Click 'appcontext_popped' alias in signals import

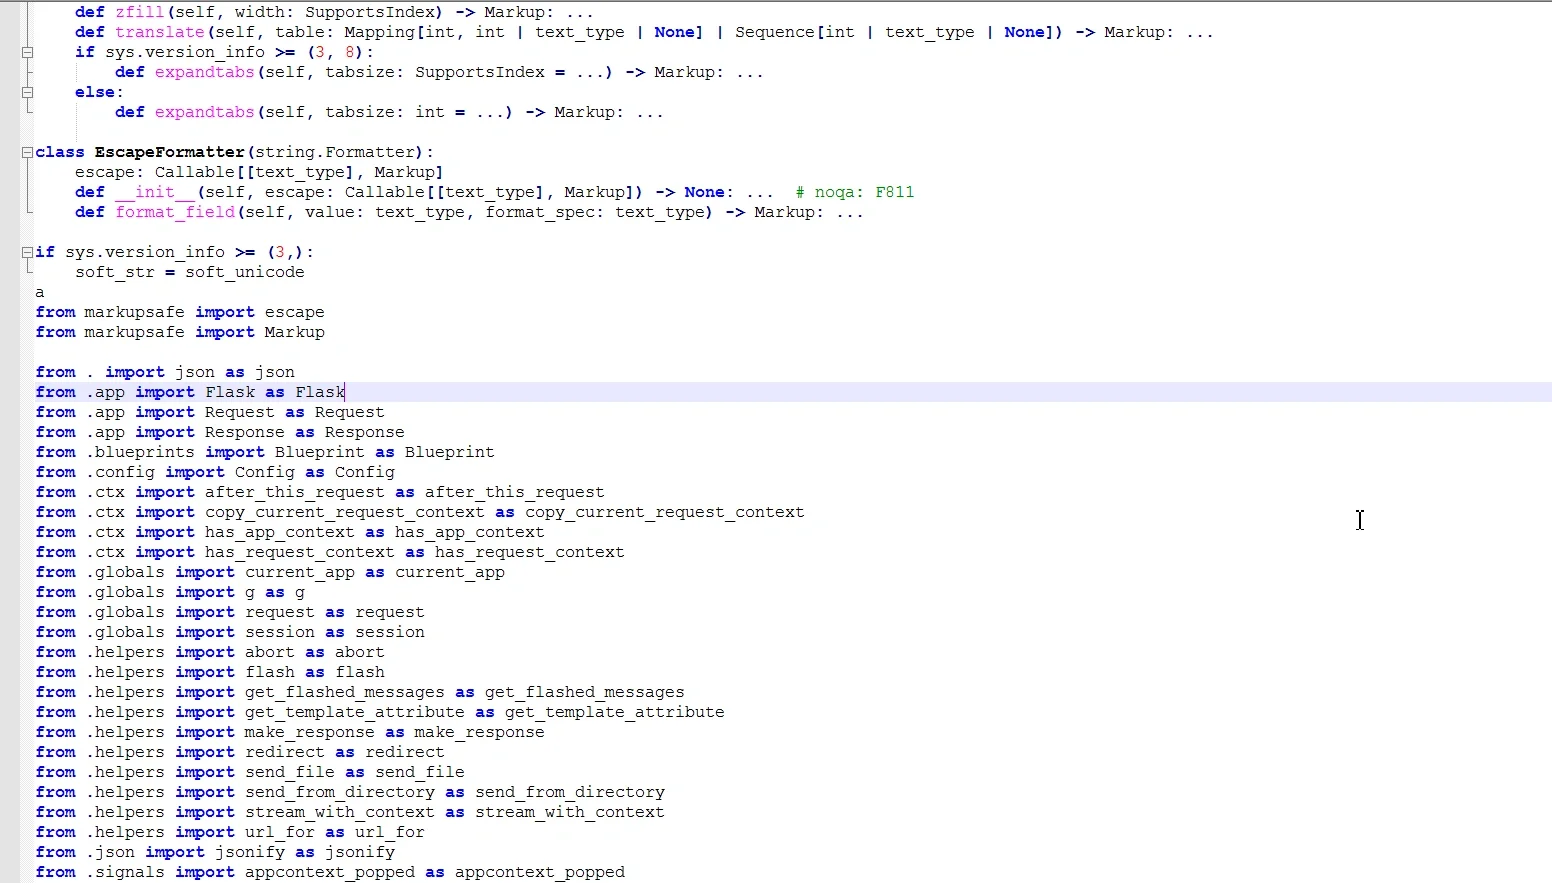click(x=539, y=872)
